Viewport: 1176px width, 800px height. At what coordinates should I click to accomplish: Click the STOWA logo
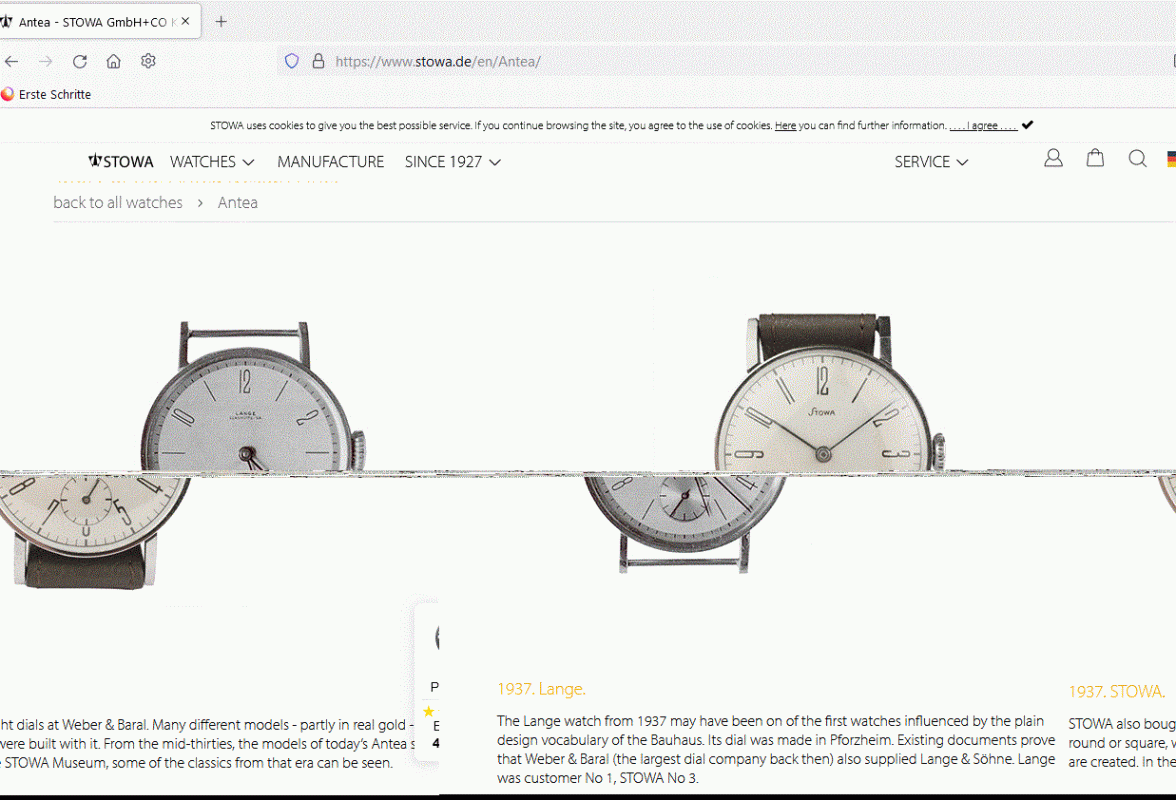pyautogui.click(x=121, y=161)
